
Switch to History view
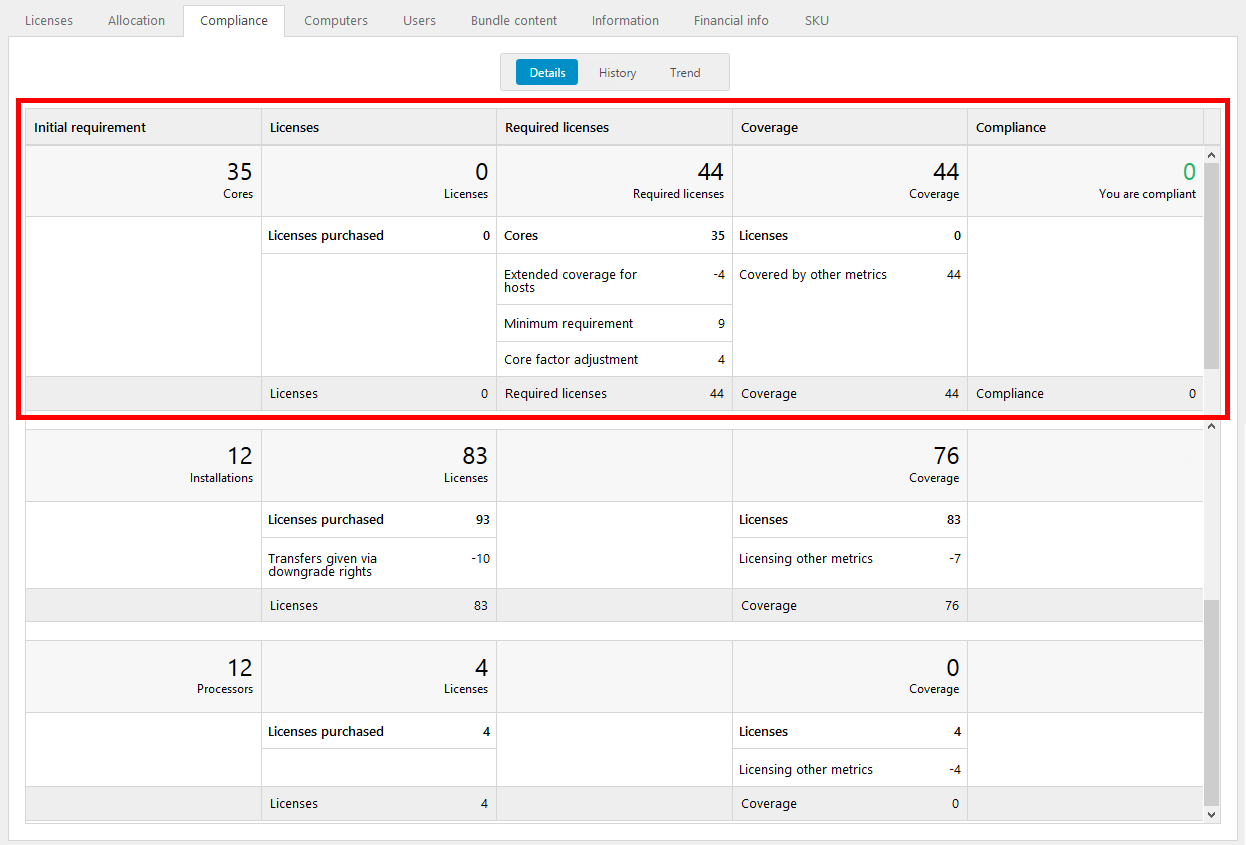point(618,72)
